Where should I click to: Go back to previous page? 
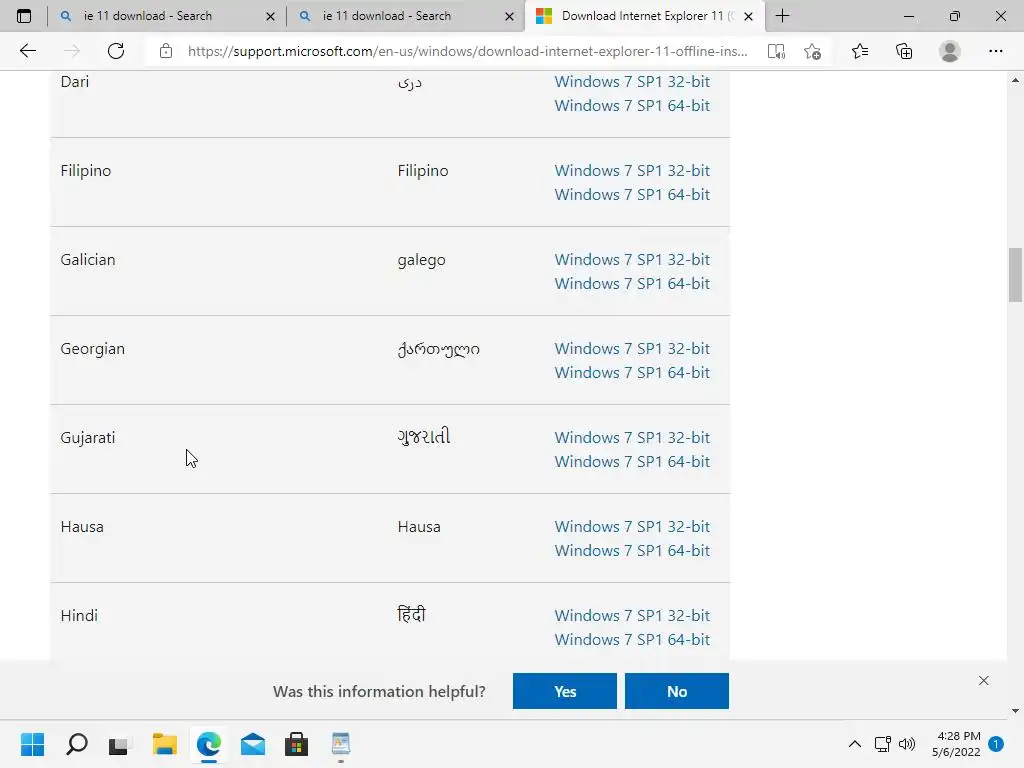[27, 51]
